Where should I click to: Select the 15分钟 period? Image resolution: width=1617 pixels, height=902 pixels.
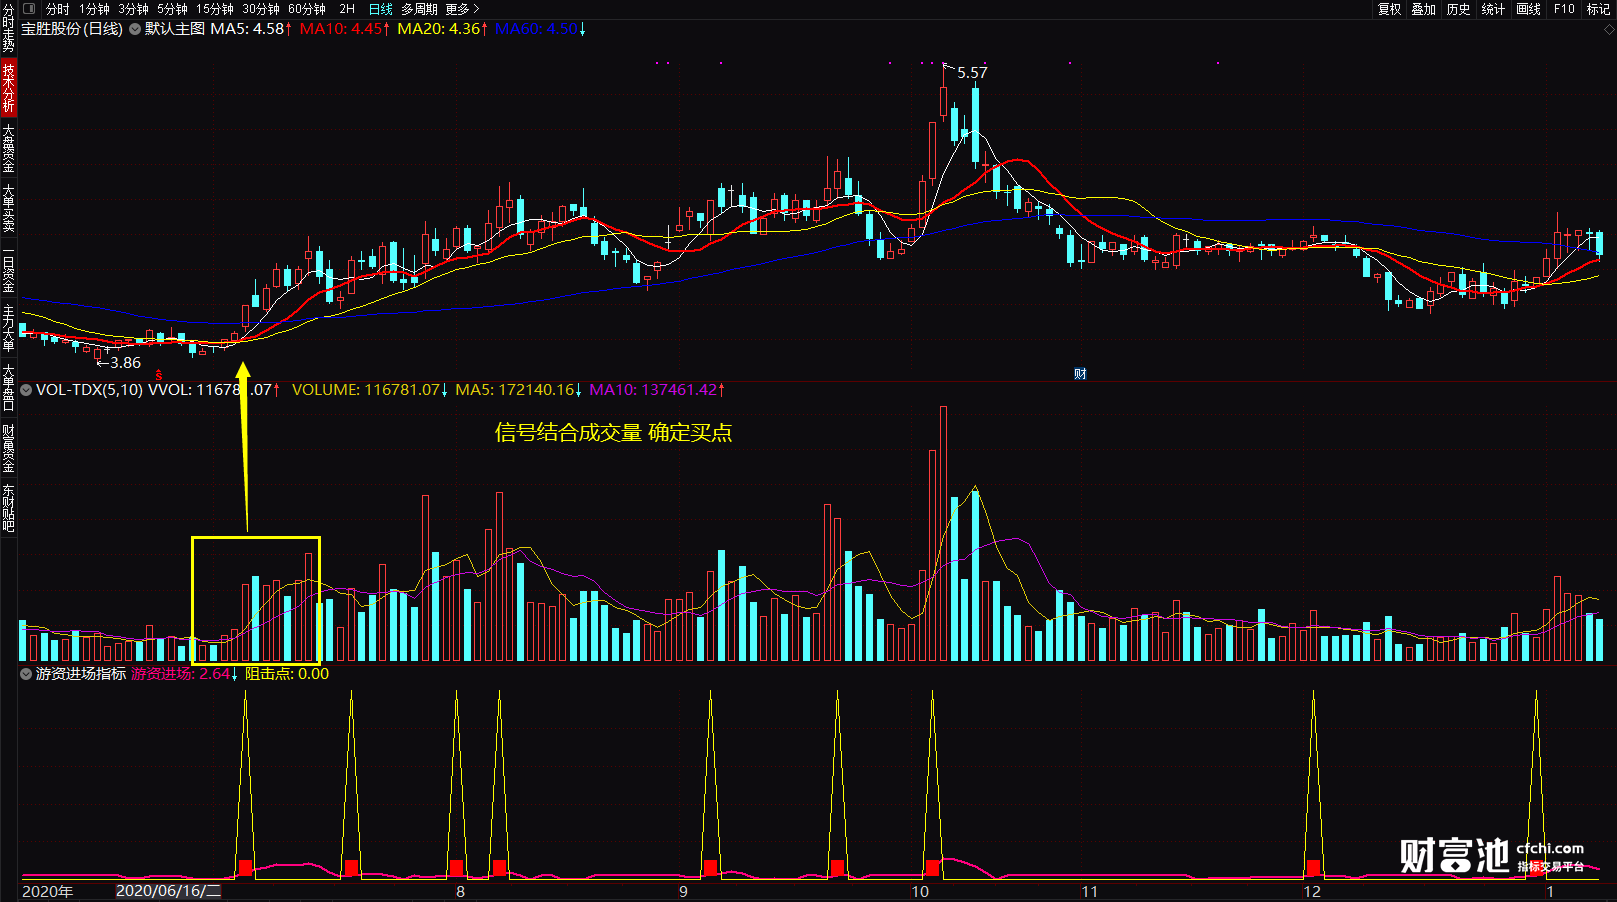[x=214, y=9]
